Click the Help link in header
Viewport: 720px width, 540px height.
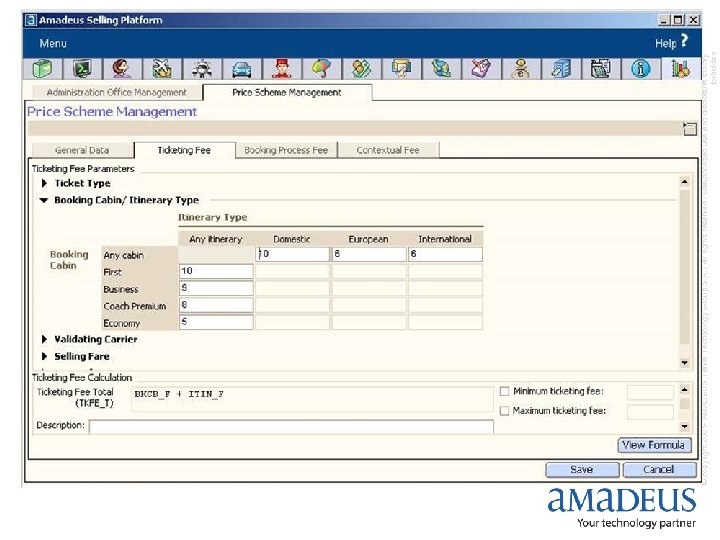pos(665,44)
